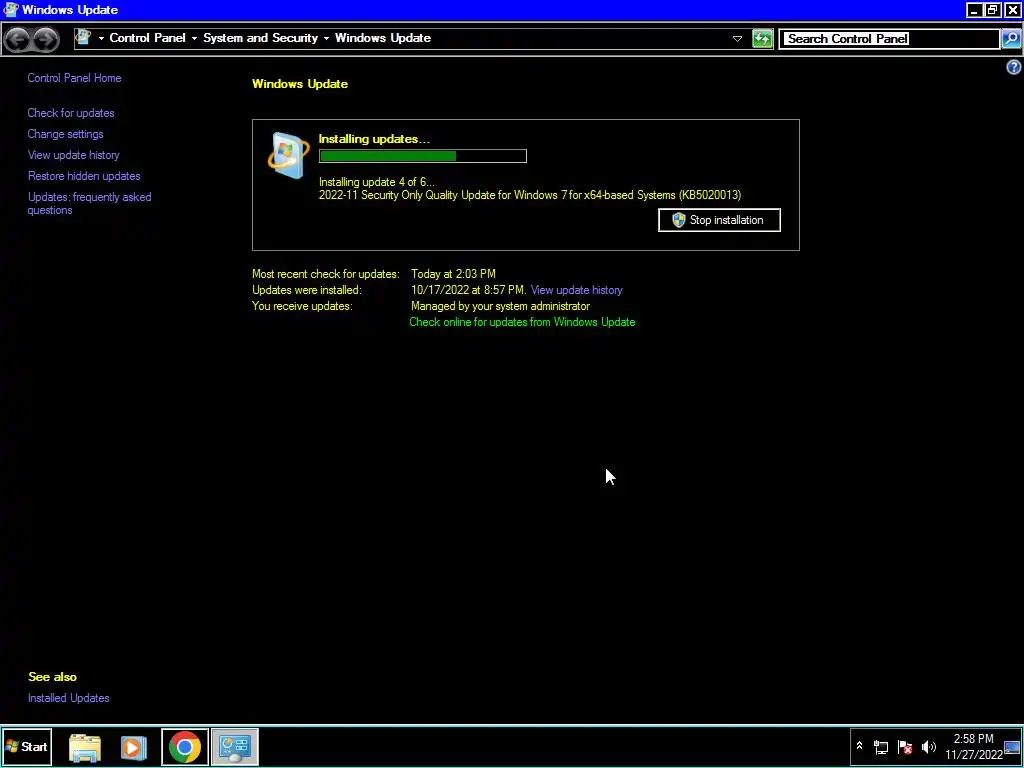
Task: Click the green Refresh button
Action: 762,39
